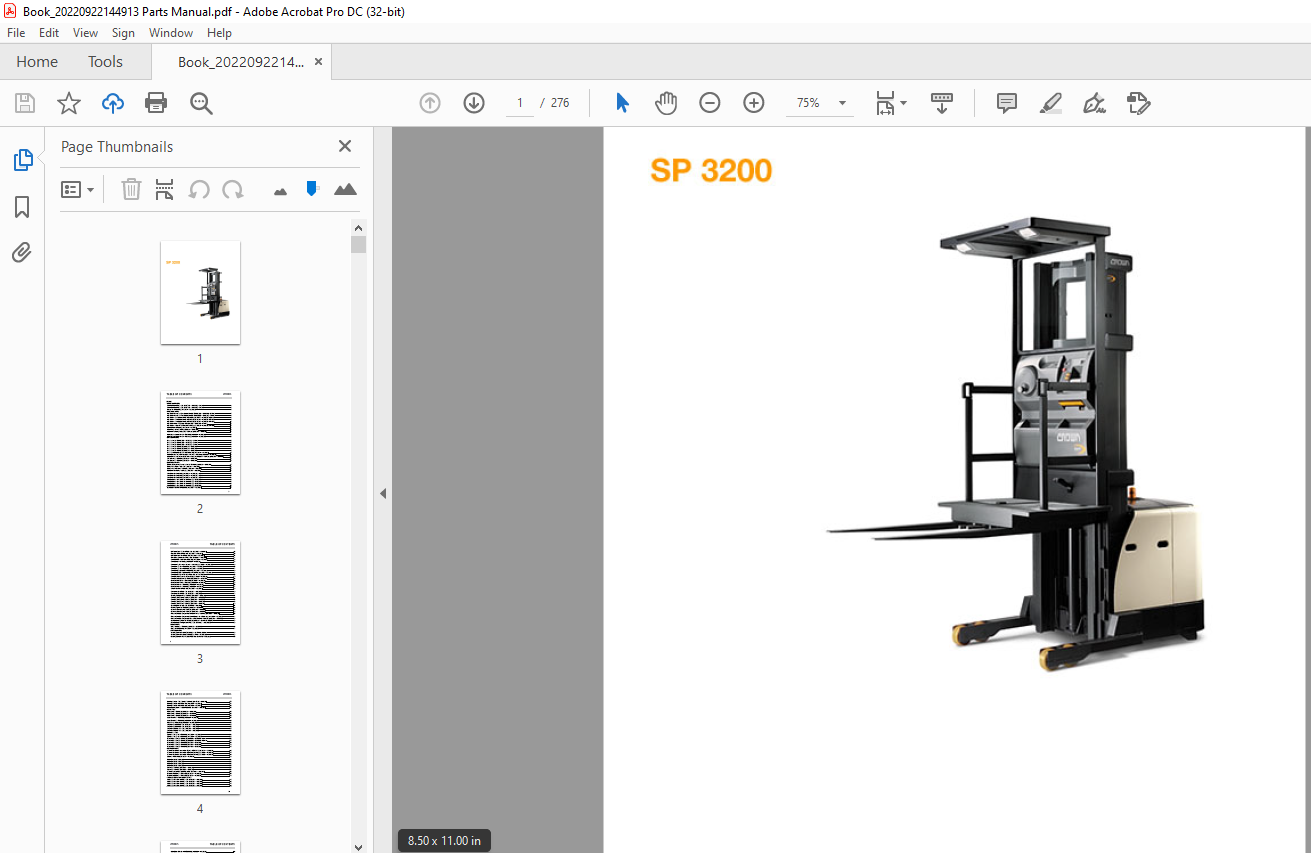Activate the Hand pan tool
This screenshot has height=853, width=1311.
[x=666, y=103]
